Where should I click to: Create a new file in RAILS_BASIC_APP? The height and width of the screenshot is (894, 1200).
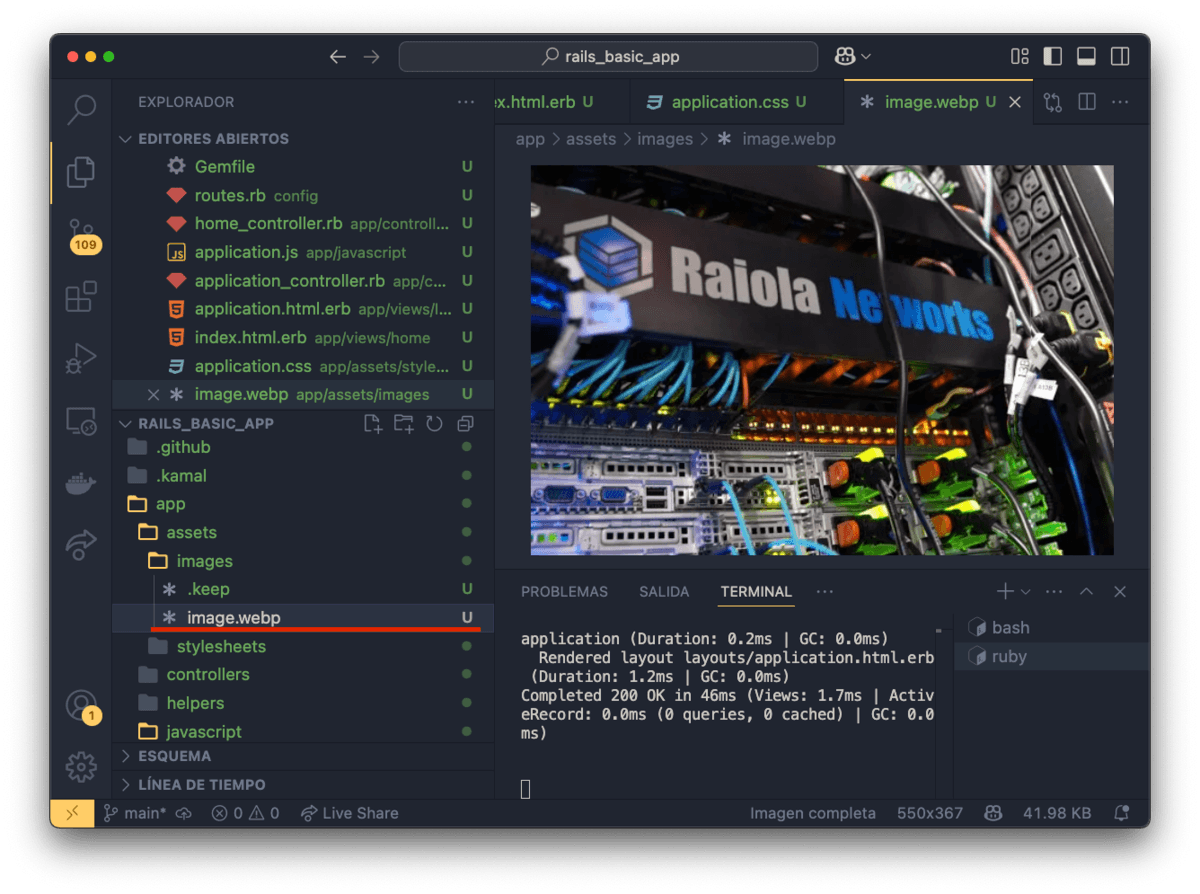[373, 424]
